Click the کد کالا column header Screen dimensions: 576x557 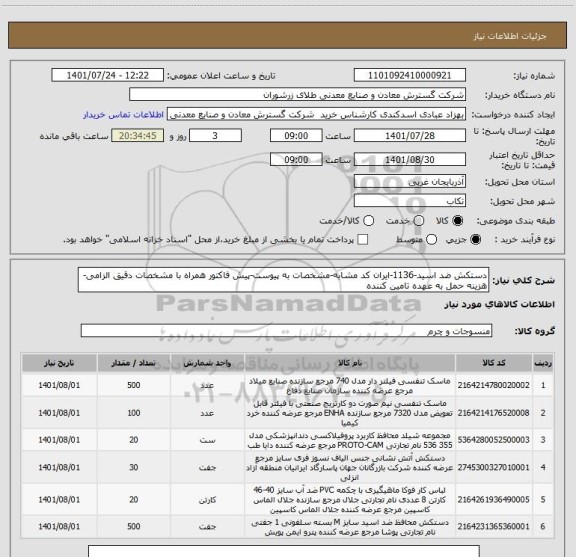pos(494,363)
